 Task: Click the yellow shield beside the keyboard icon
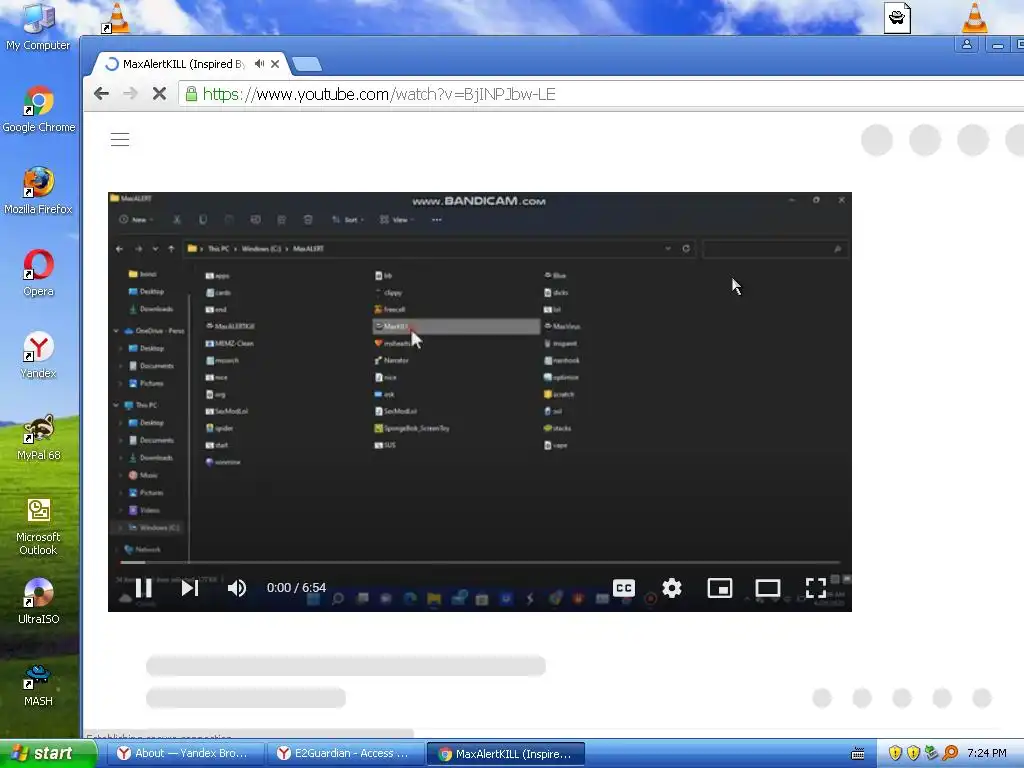click(895, 754)
